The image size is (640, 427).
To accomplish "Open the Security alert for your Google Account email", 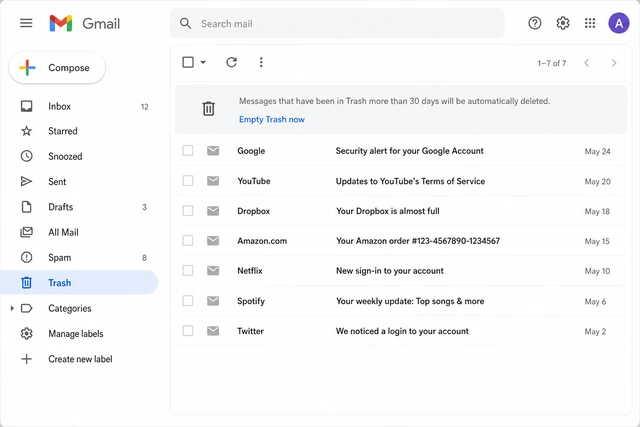I will (x=402, y=151).
